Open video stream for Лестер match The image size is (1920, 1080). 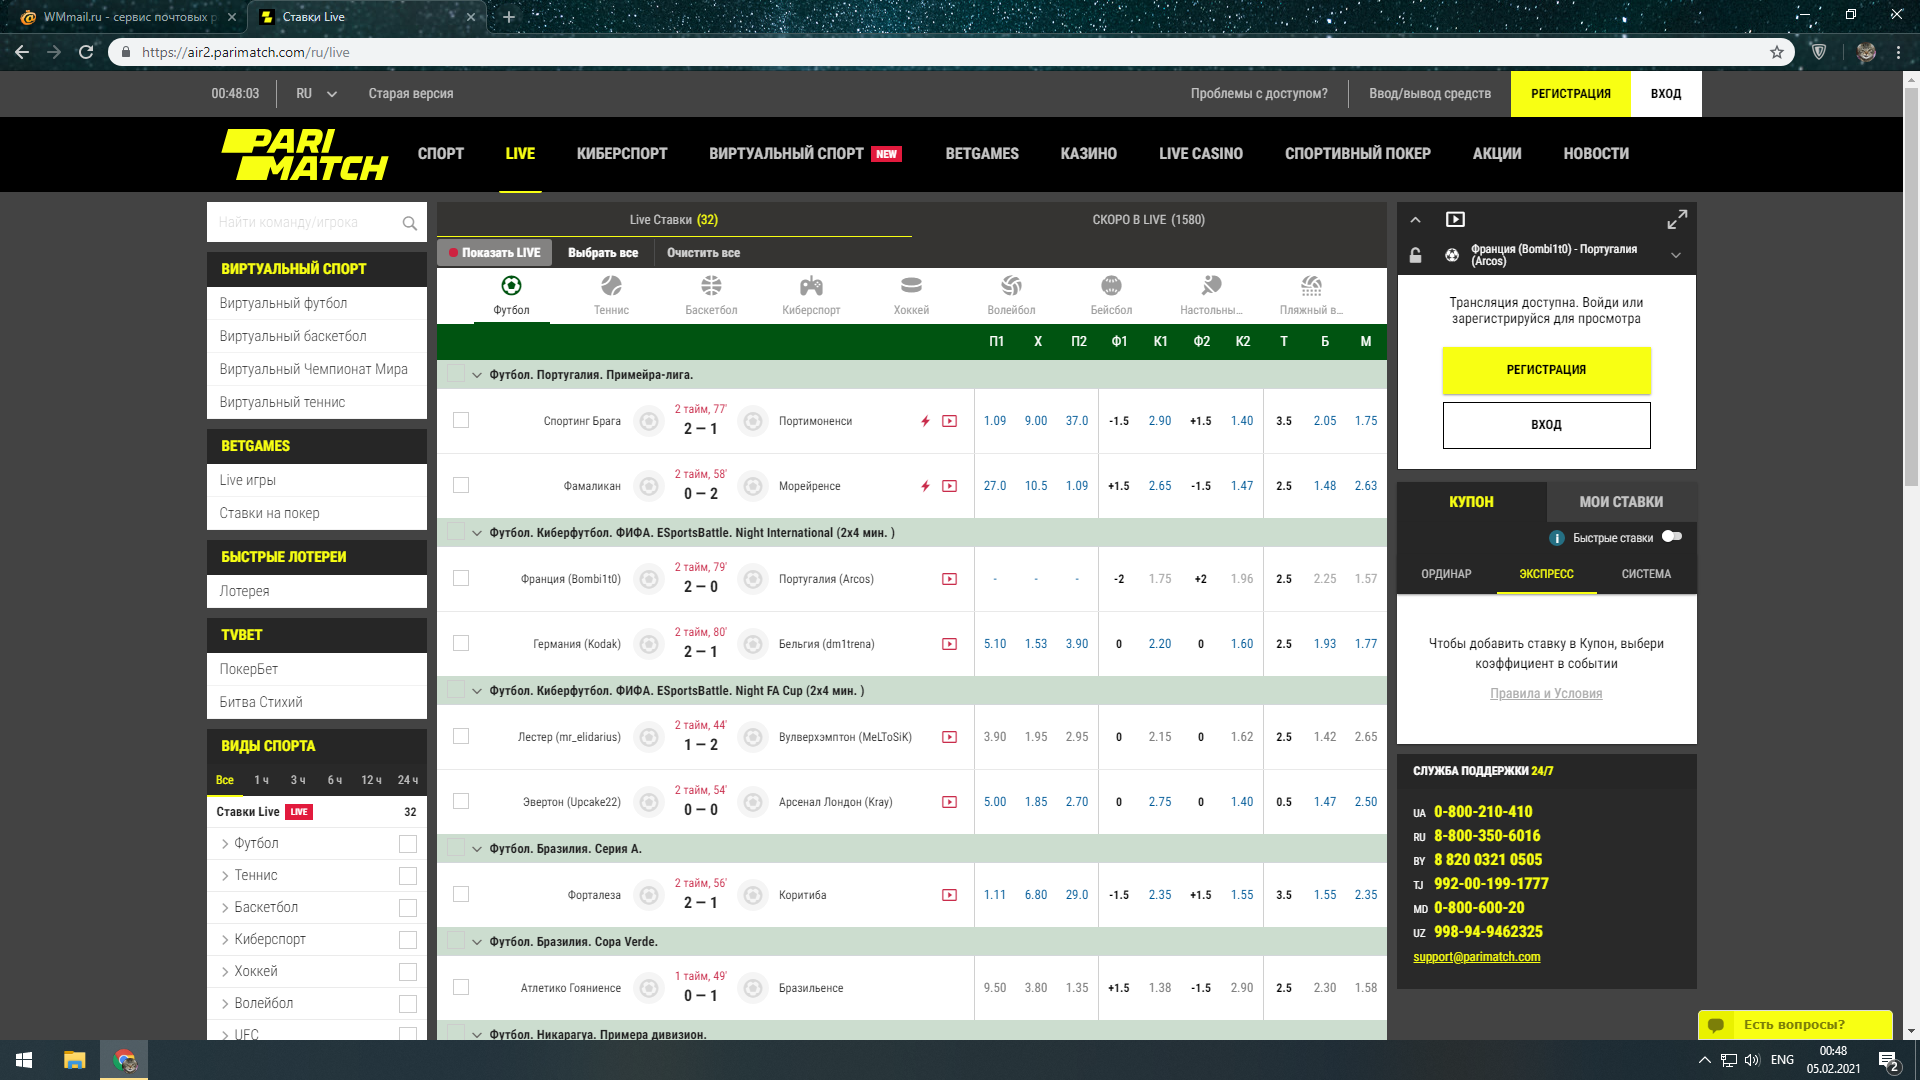pos(949,737)
